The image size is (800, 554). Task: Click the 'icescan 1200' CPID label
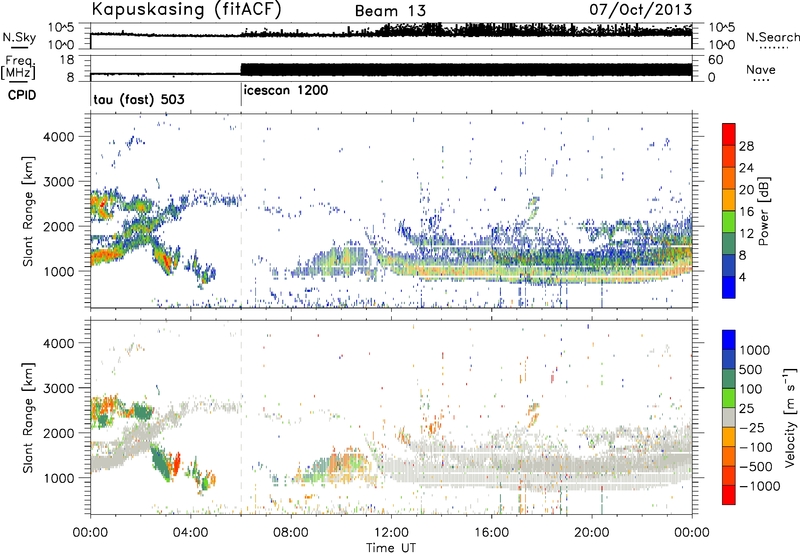click(x=286, y=91)
